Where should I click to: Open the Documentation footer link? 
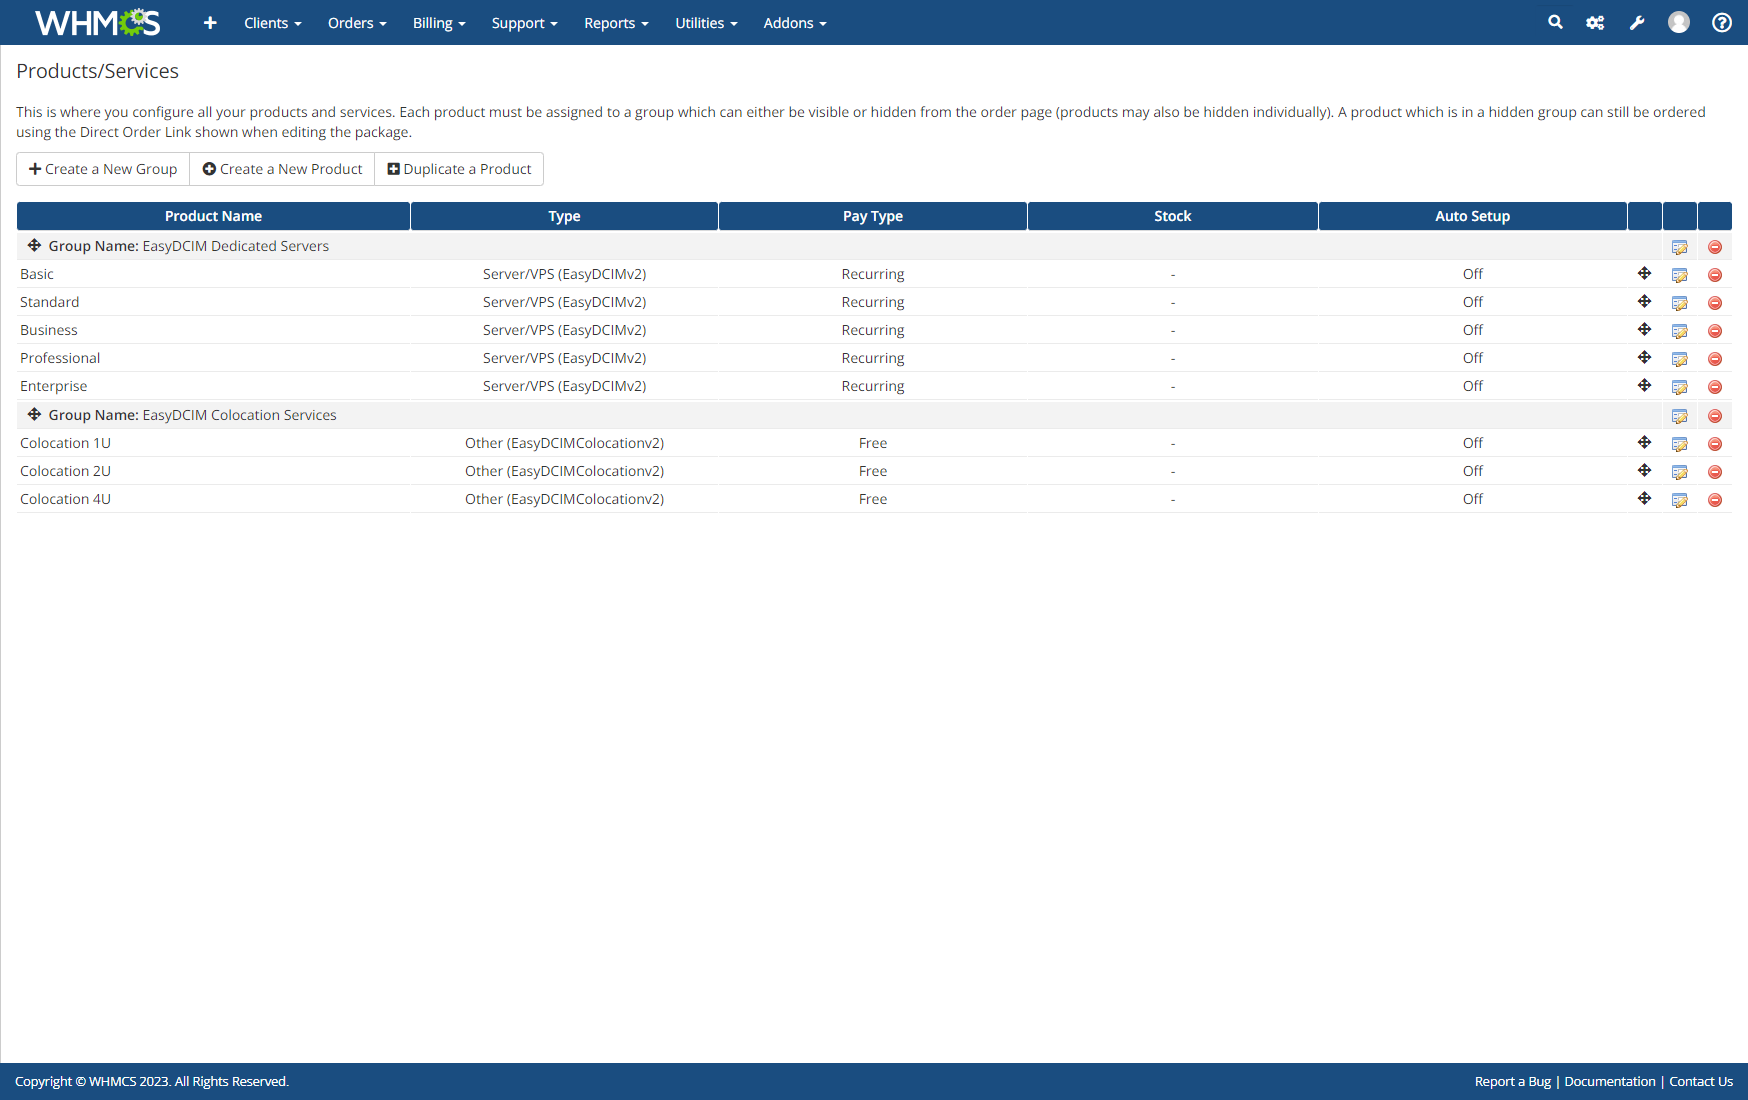(x=1610, y=1082)
